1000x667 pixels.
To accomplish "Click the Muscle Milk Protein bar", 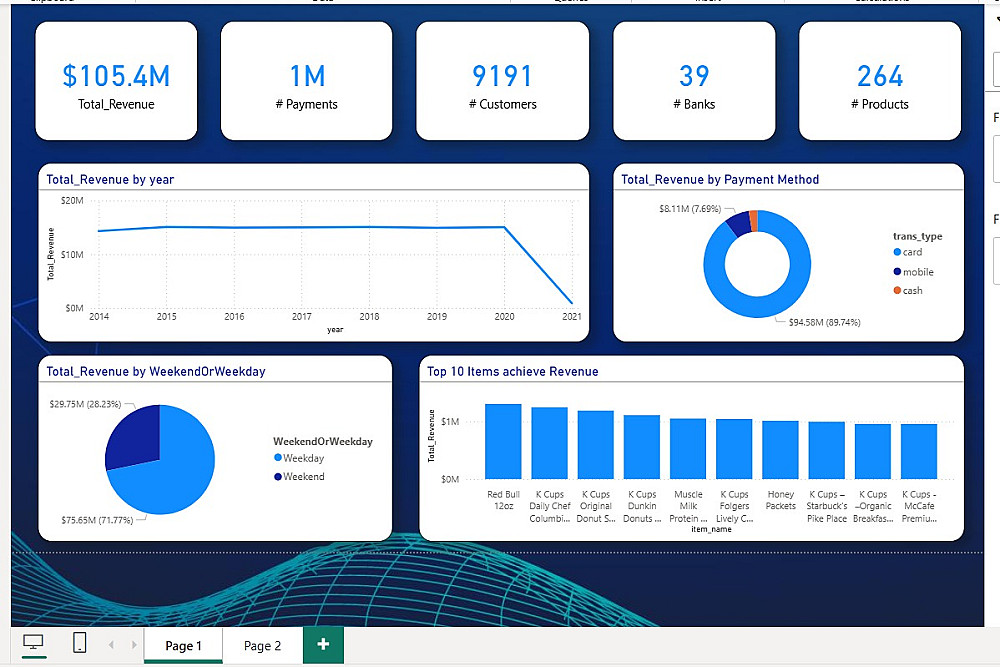I will [x=688, y=449].
